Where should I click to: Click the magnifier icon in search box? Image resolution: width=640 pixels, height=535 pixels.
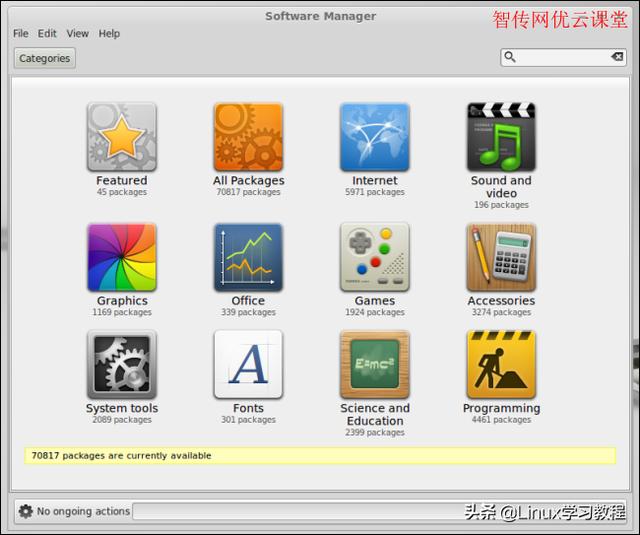pos(510,57)
